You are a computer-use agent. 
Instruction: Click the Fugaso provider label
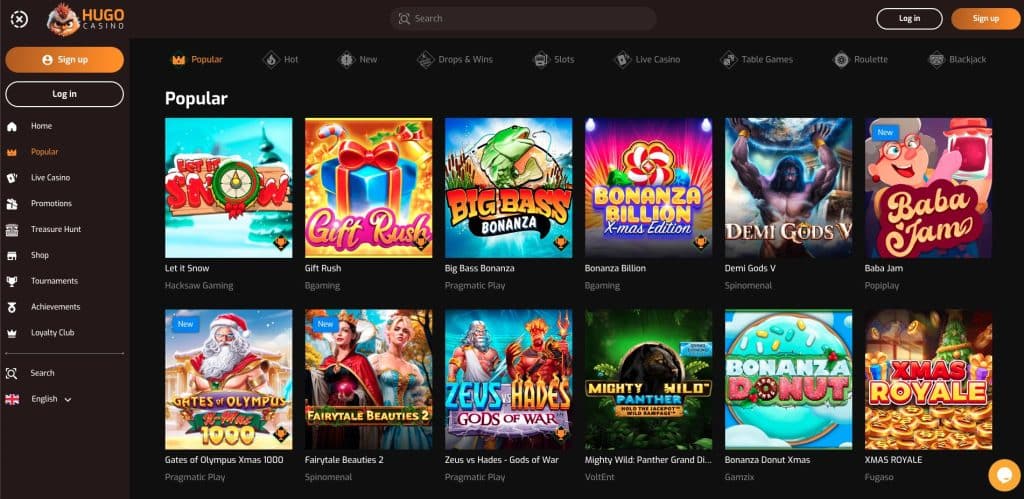click(x=879, y=477)
